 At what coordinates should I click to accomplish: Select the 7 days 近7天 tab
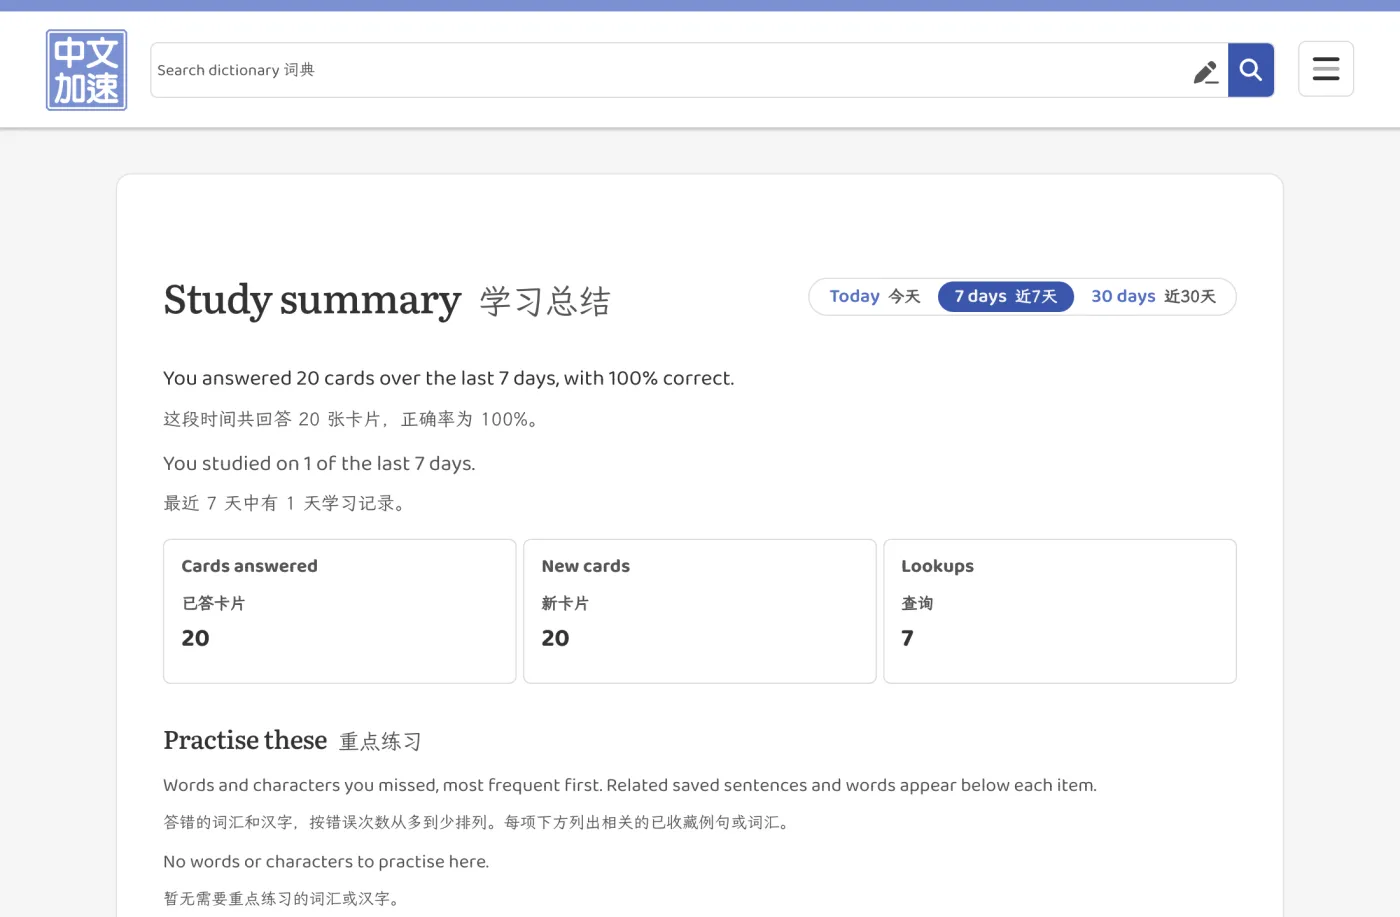pos(1006,297)
